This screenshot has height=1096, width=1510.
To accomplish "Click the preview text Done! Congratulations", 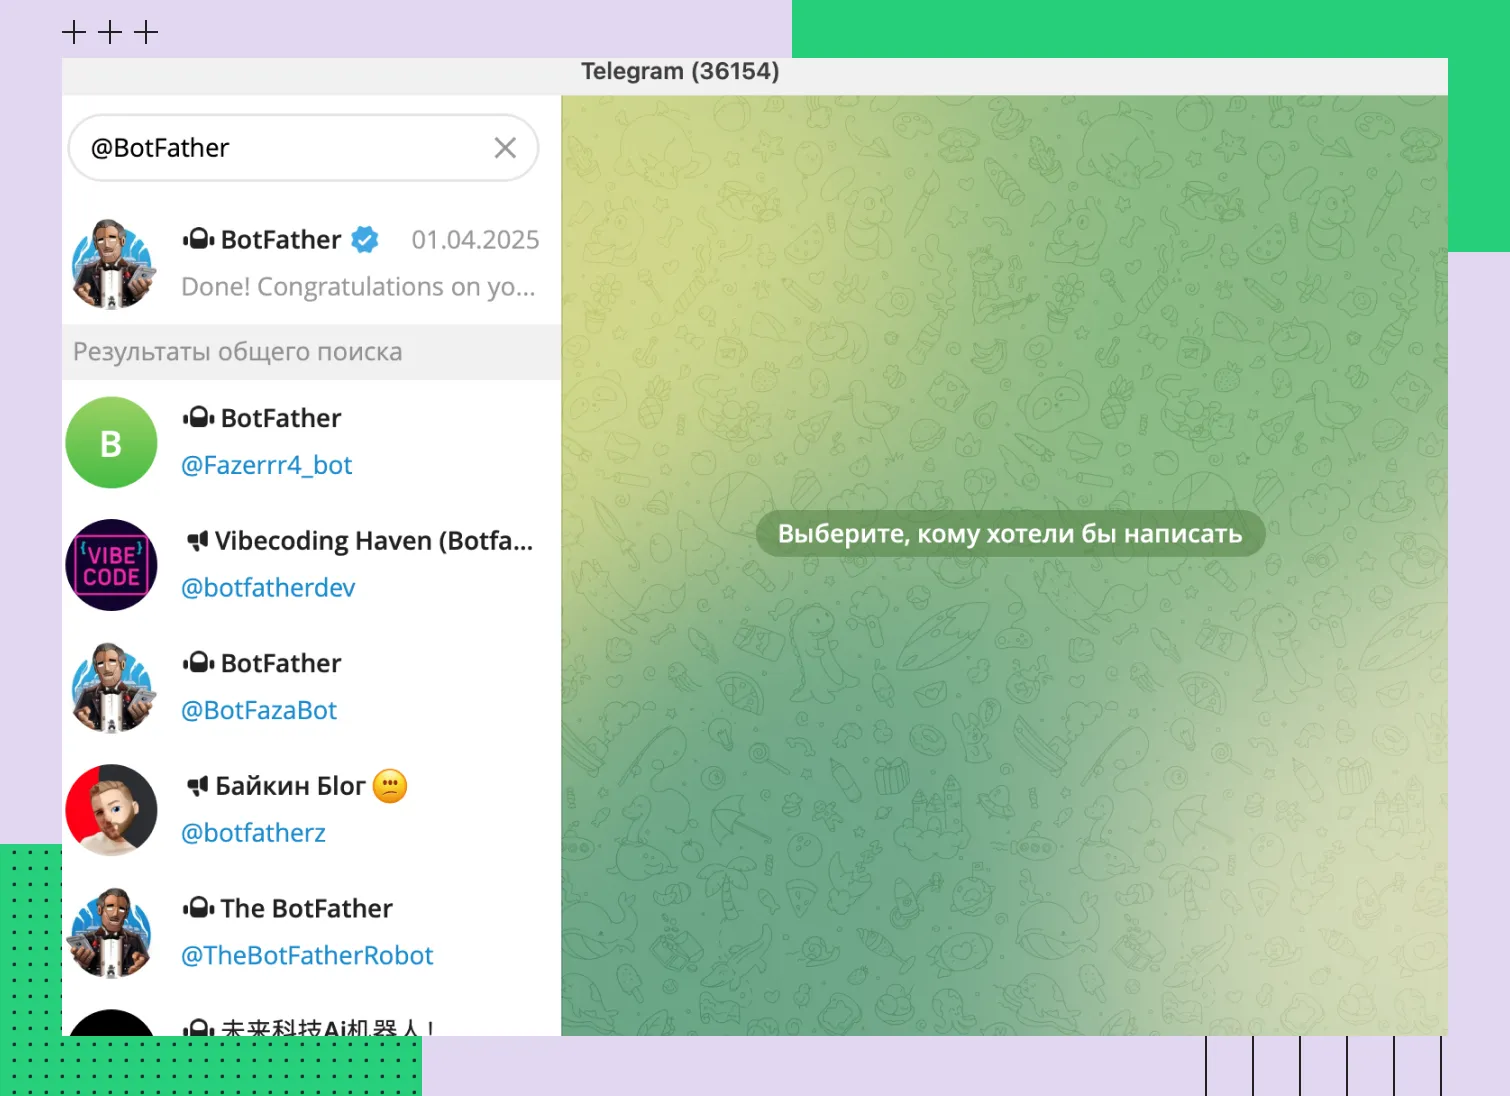I will 358,286.
